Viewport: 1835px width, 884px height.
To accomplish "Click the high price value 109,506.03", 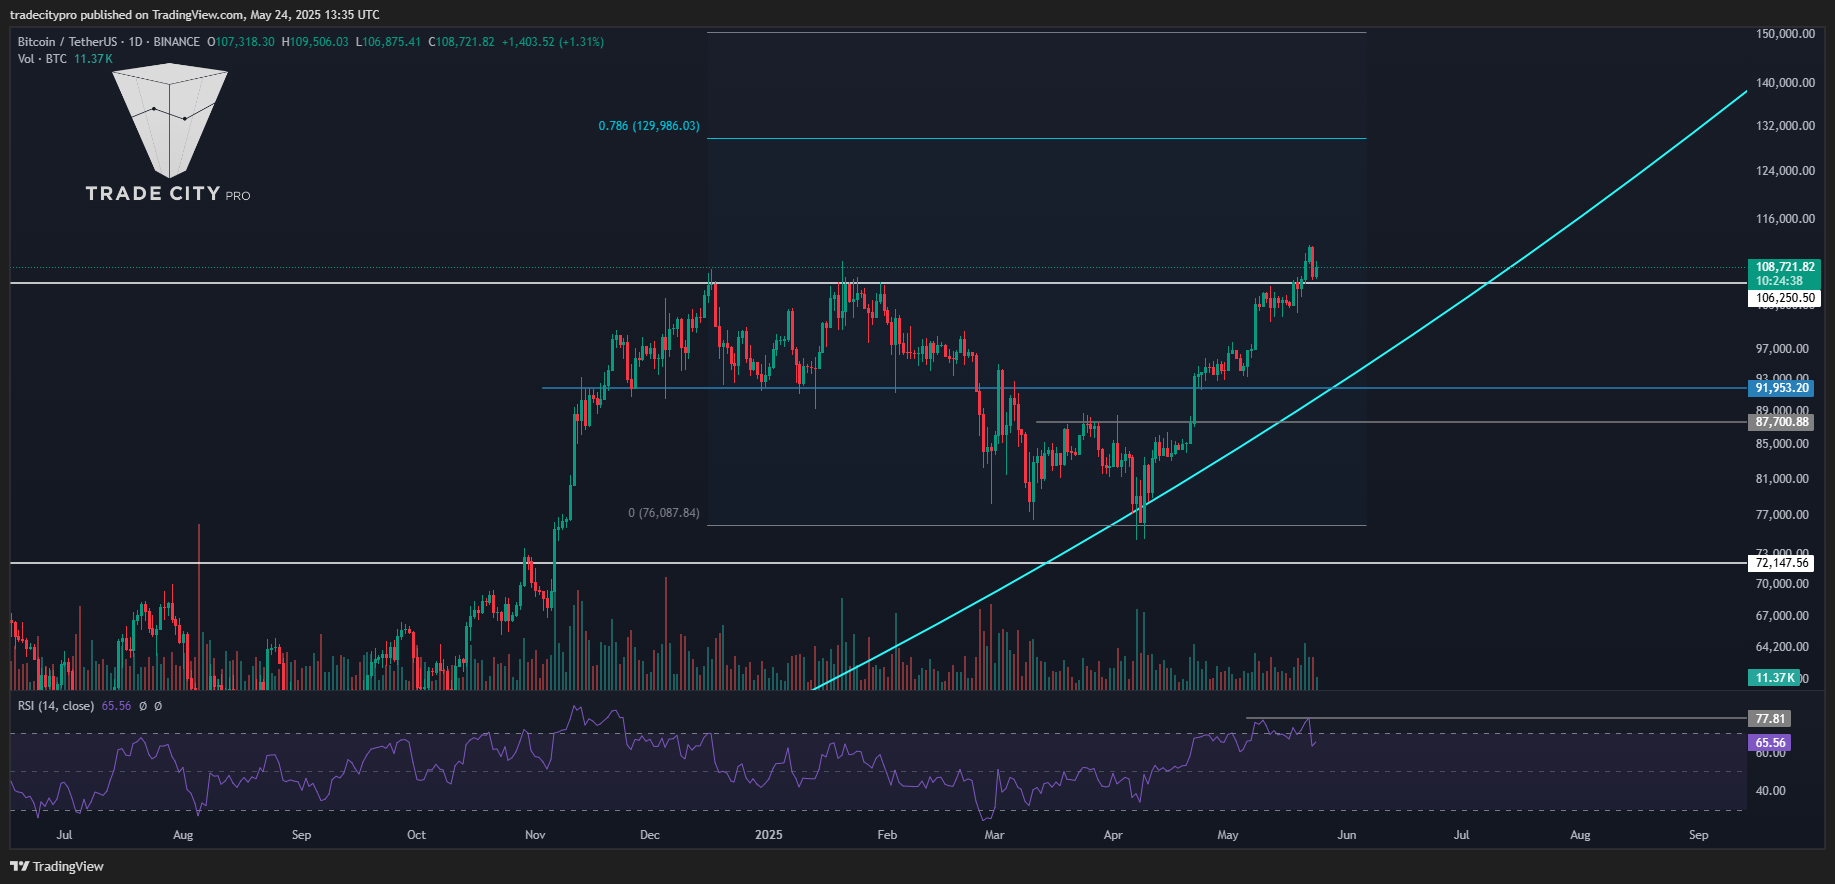I will point(319,42).
